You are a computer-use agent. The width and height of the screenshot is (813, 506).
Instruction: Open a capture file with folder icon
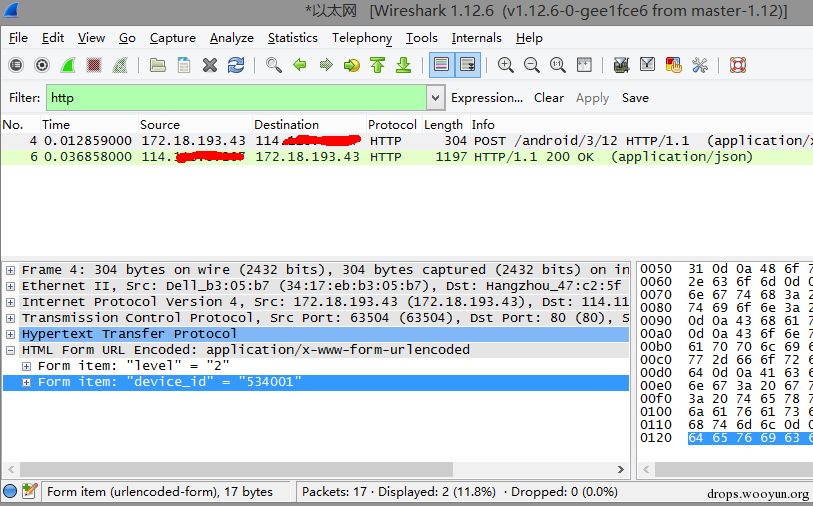(x=158, y=65)
